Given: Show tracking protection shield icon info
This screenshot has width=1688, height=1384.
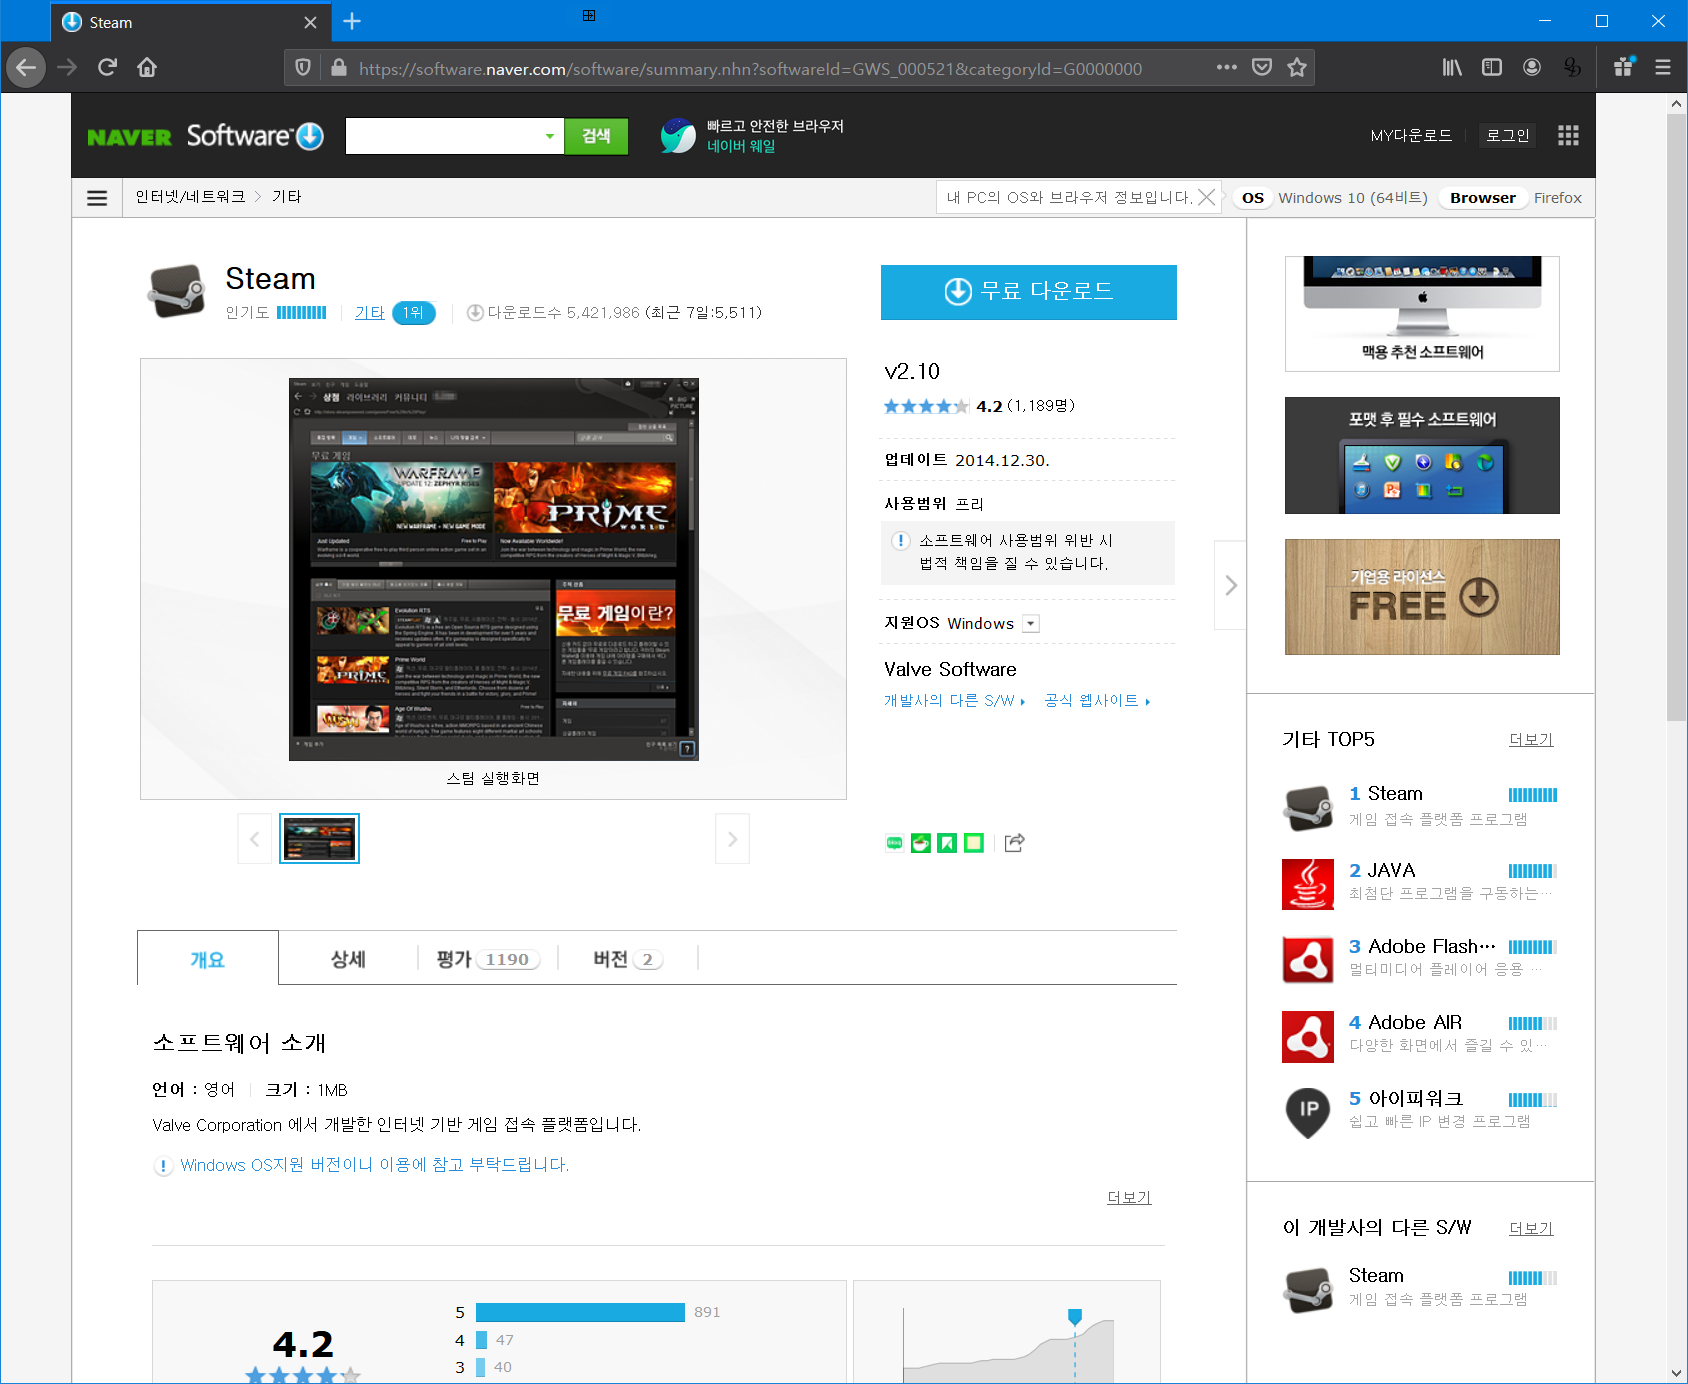Looking at the screenshot, I should (303, 67).
